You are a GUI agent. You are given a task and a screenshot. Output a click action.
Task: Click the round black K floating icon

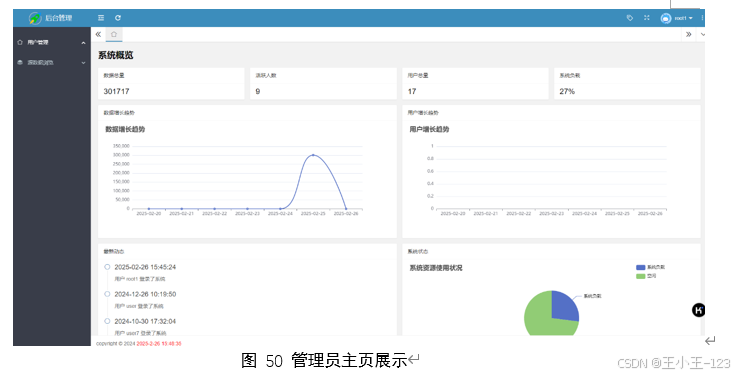click(x=698, y=310)
